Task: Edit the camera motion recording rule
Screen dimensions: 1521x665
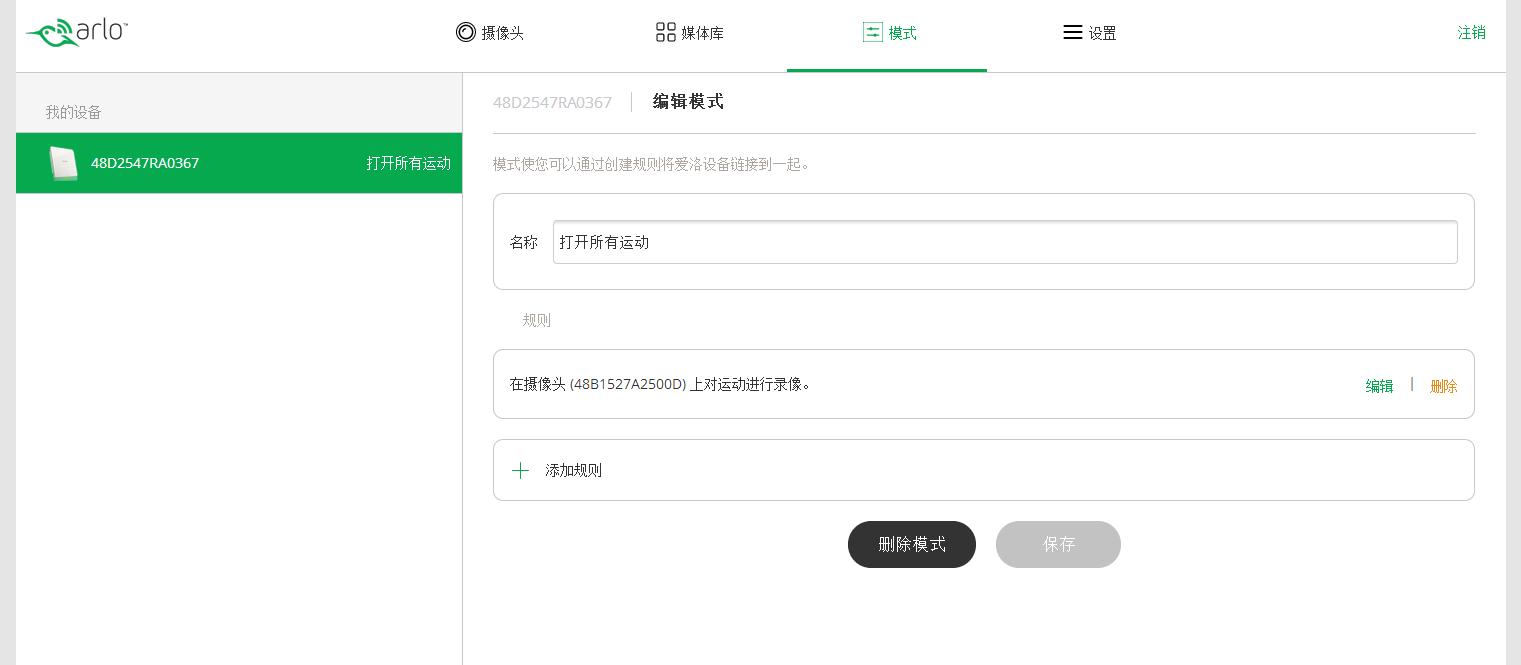Action: (1379, 386)
